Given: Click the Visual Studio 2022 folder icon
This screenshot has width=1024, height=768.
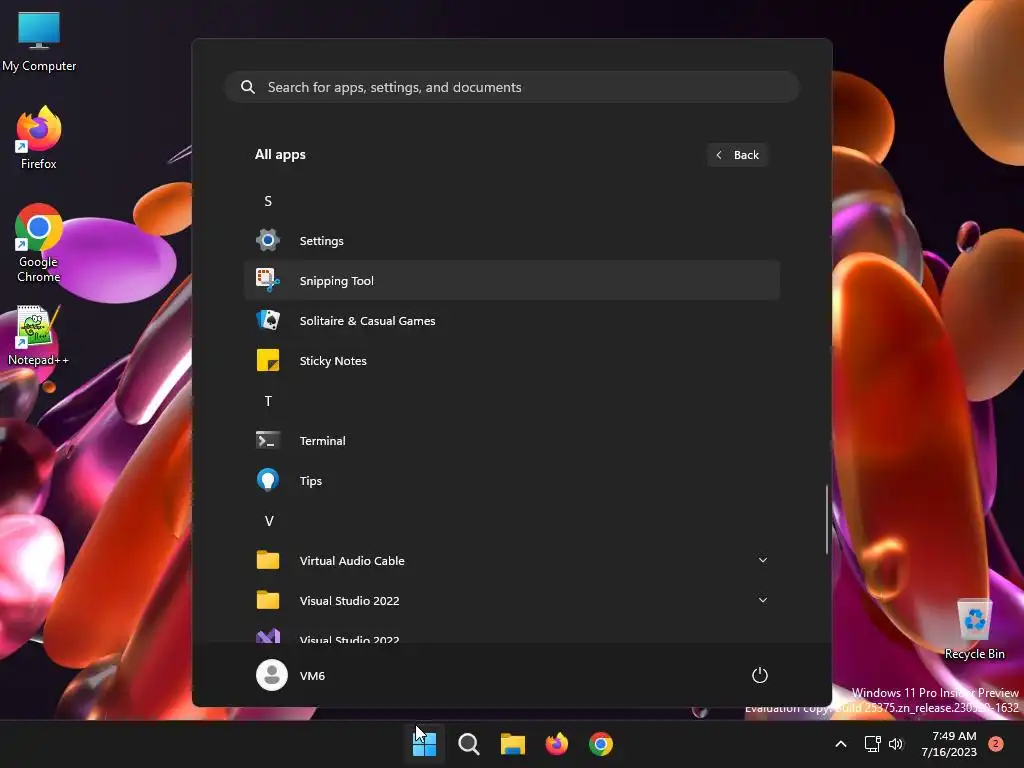Looking at the screenshot, I should click(268, 600).
